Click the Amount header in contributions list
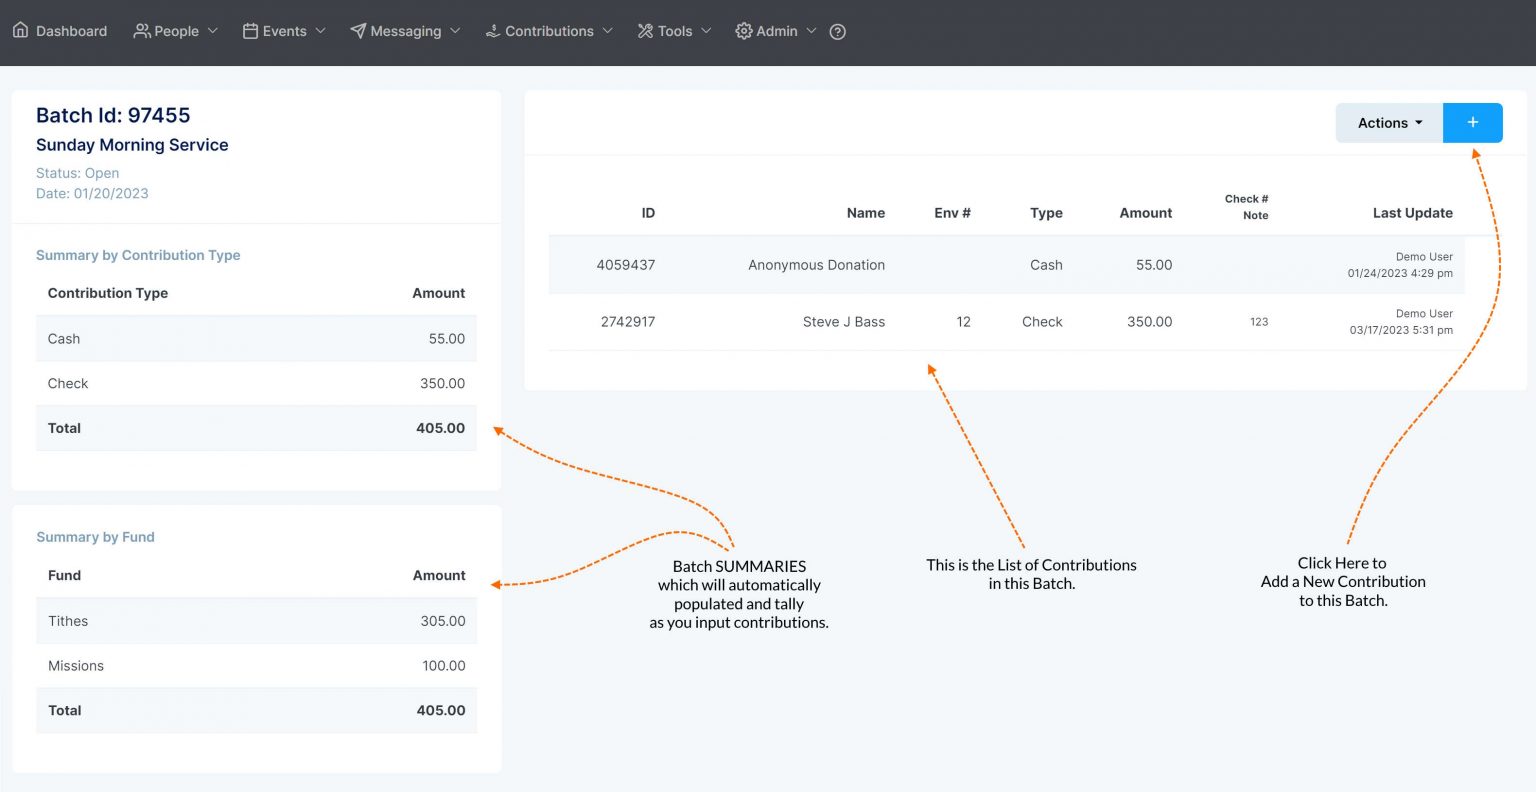 point(1146,213)
